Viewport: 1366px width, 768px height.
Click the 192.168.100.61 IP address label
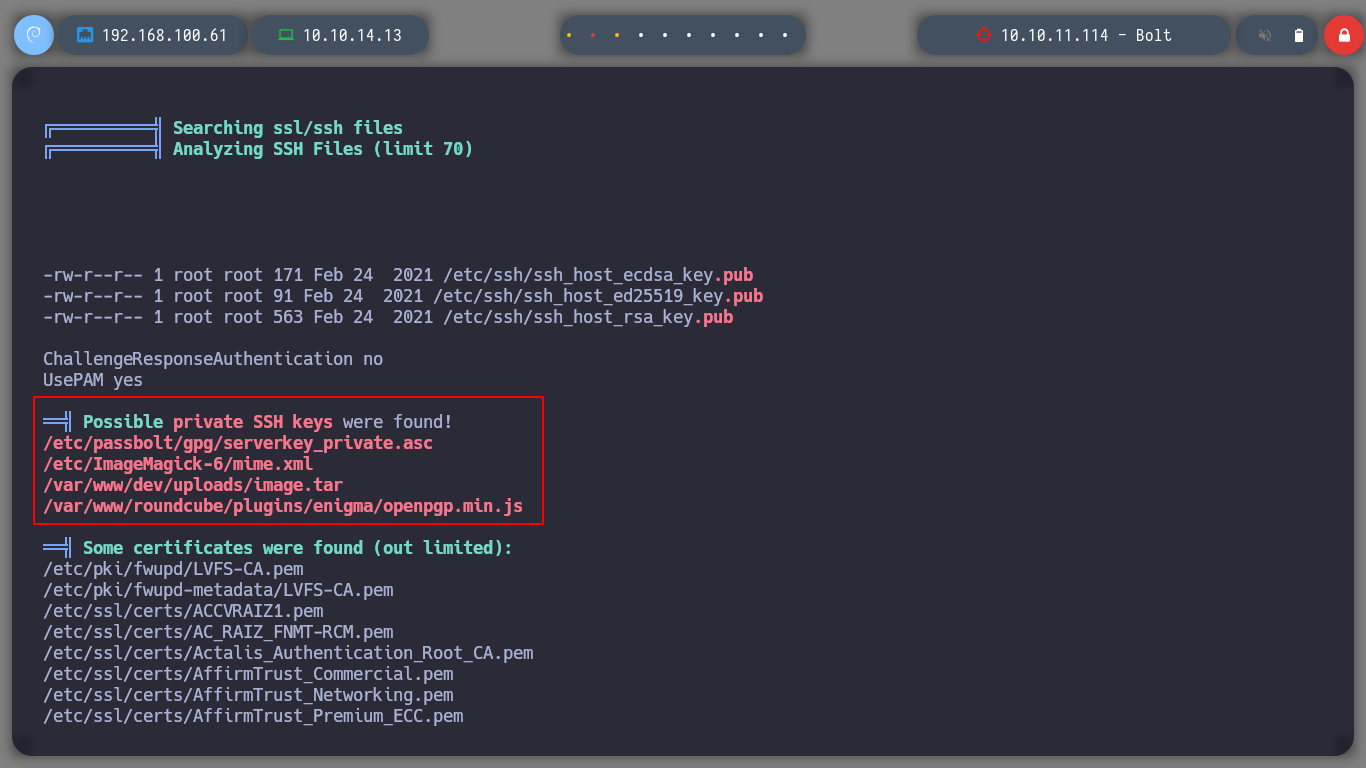click(165, 35)
